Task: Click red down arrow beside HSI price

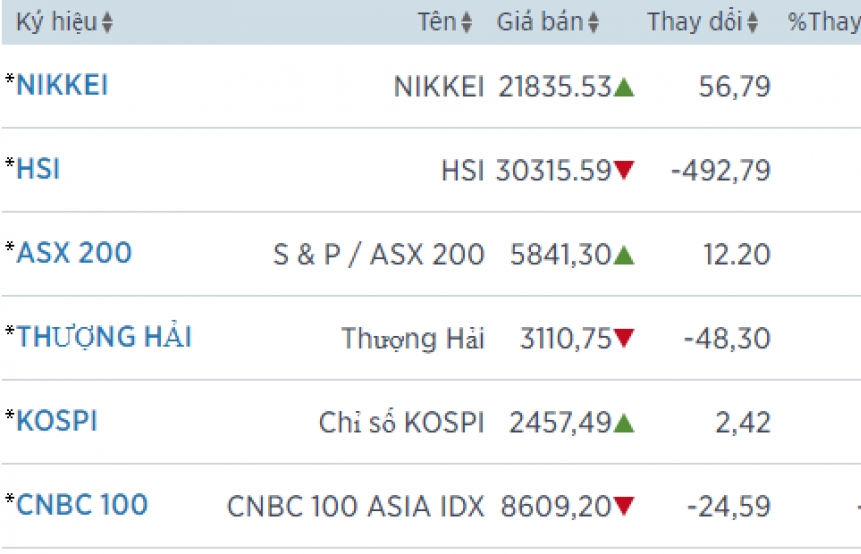Action: pyautogui.click(x=624, y=172)
